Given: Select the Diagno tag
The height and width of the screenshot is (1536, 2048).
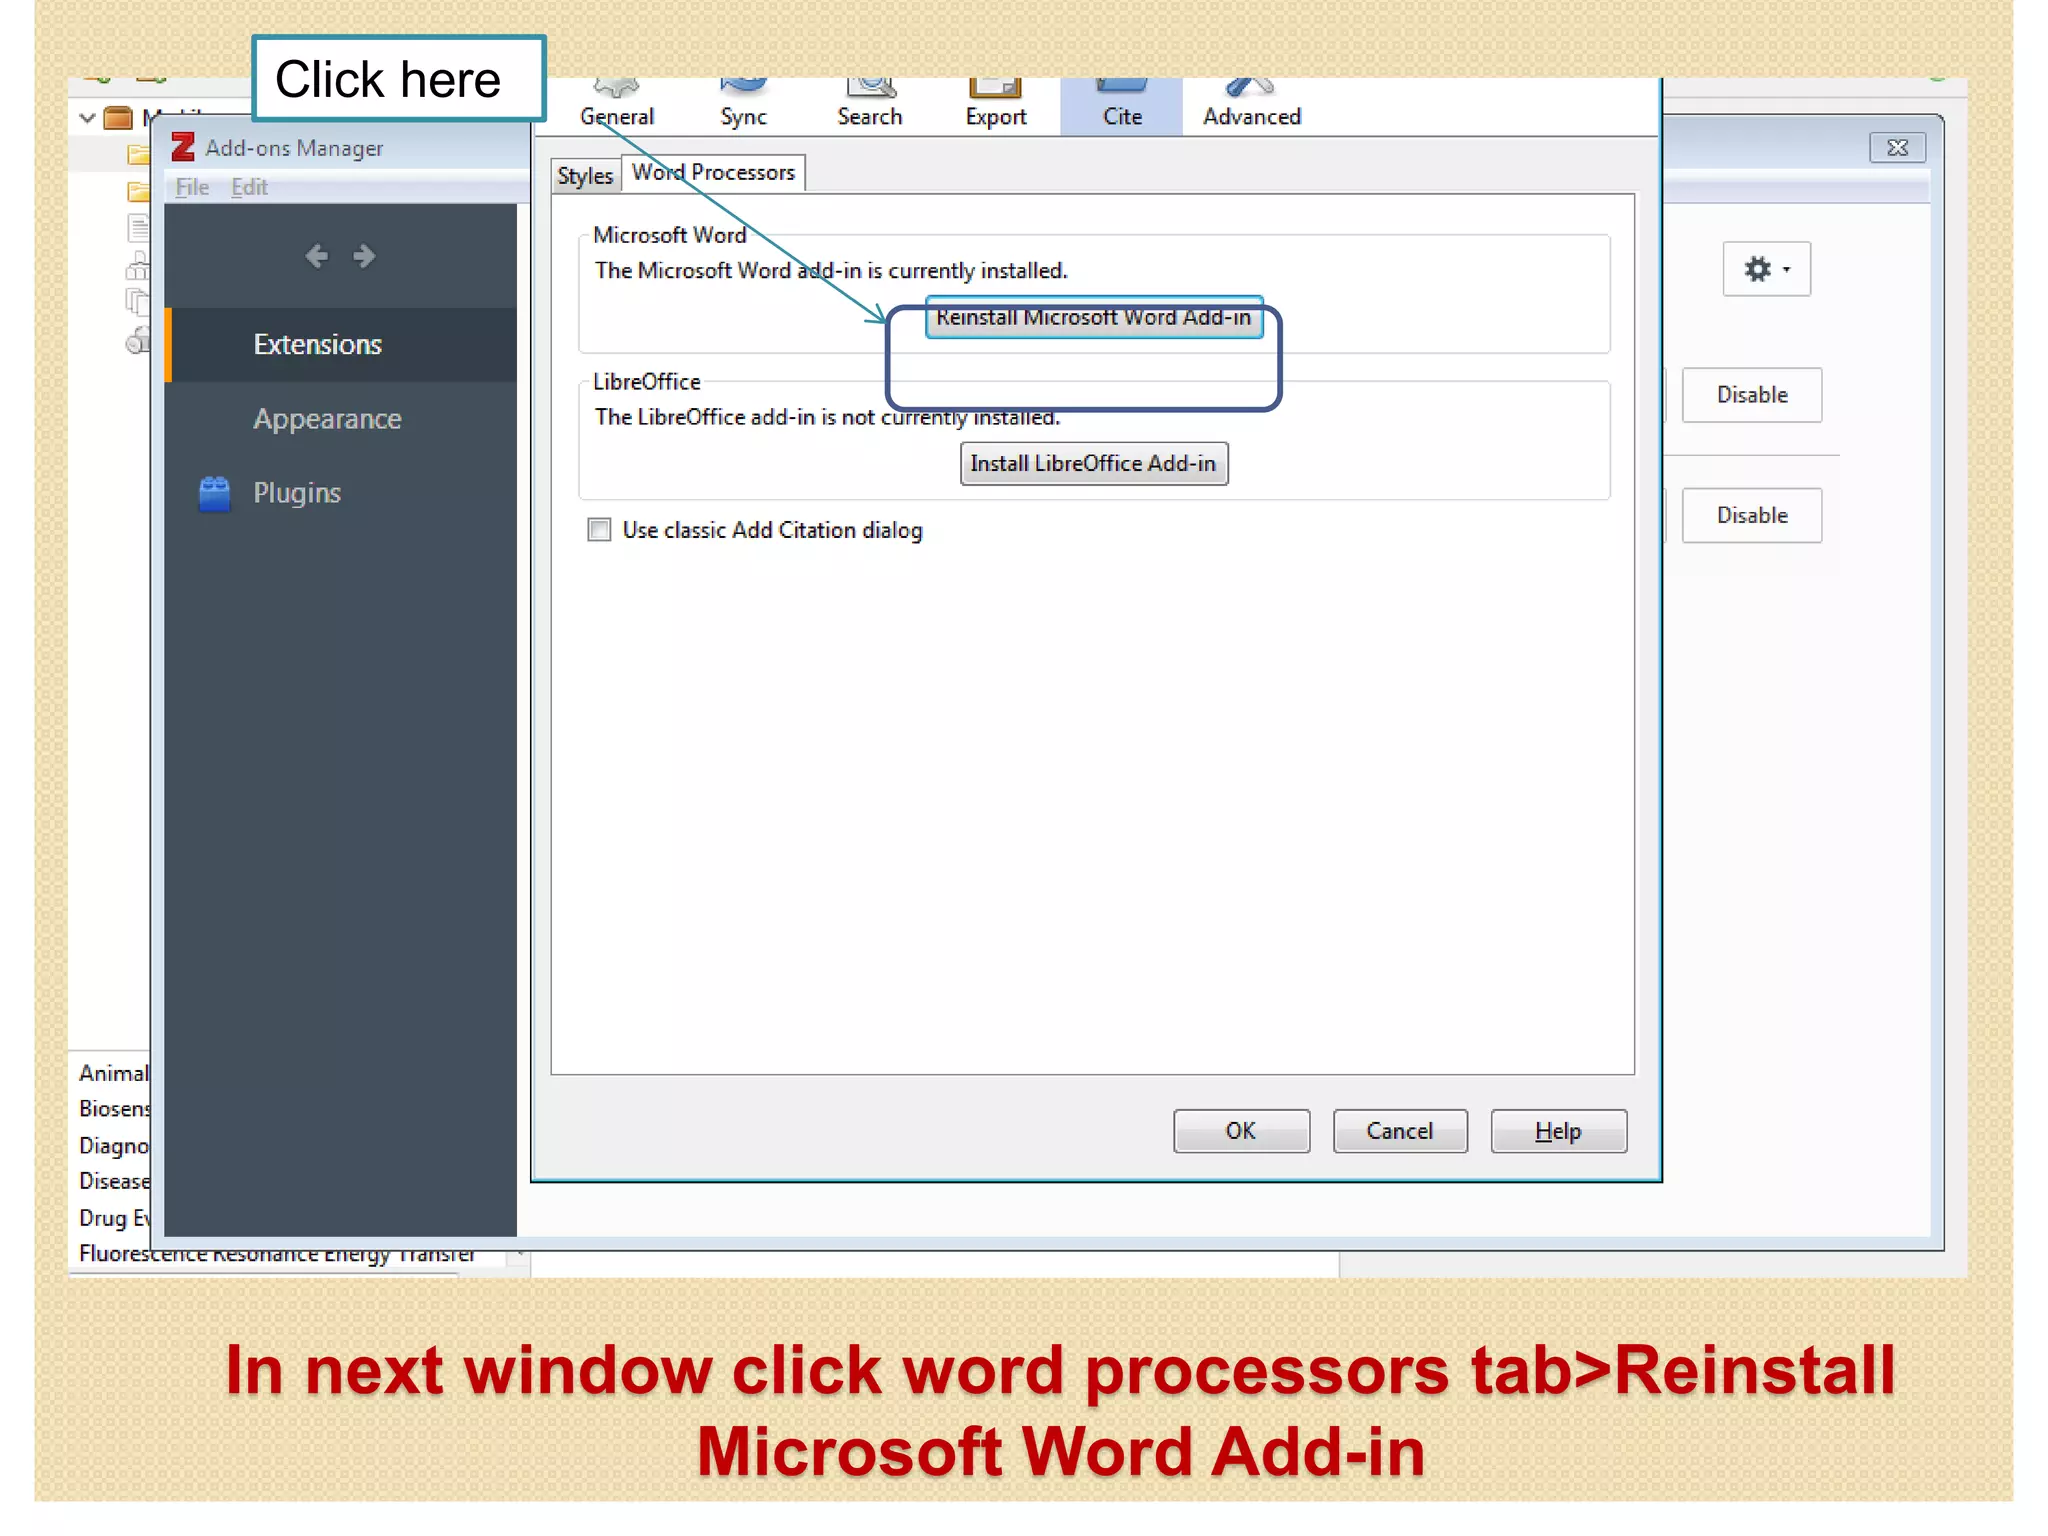Looking at the screenshot, I should (114, 1146).
